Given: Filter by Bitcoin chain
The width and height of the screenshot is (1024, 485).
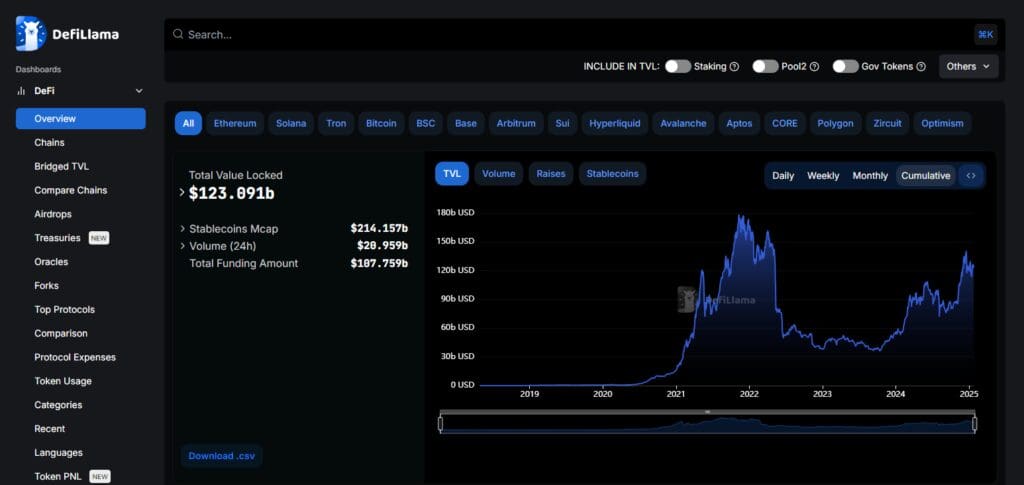Looking at the screenshot, I should pos(381,123).
